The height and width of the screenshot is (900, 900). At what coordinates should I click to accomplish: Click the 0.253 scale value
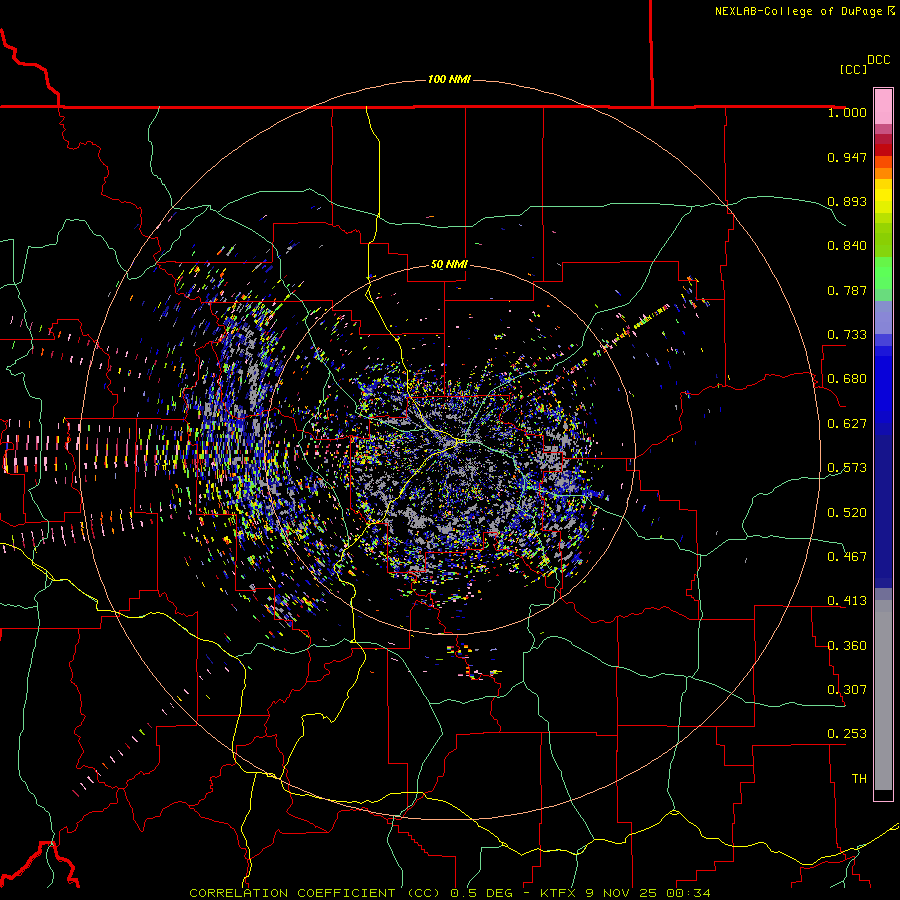847,734
